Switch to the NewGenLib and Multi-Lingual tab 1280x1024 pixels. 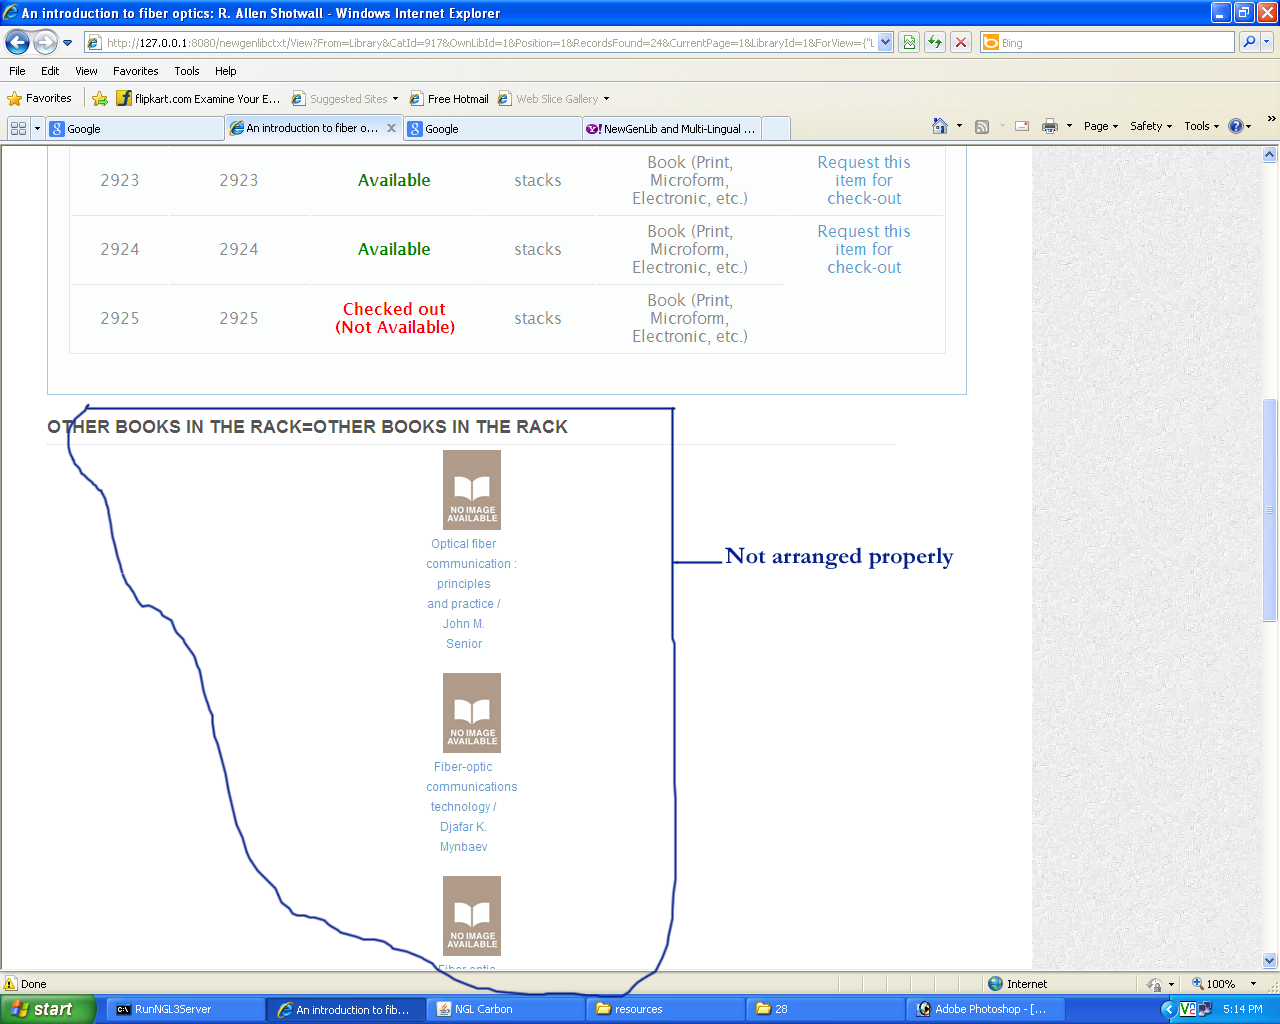pyautogui.click(x=672, y=128)
